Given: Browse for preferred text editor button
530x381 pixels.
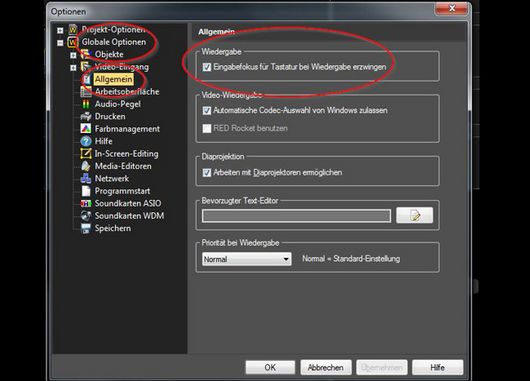Looking at the screenshot, I should [x=414, y=215].
